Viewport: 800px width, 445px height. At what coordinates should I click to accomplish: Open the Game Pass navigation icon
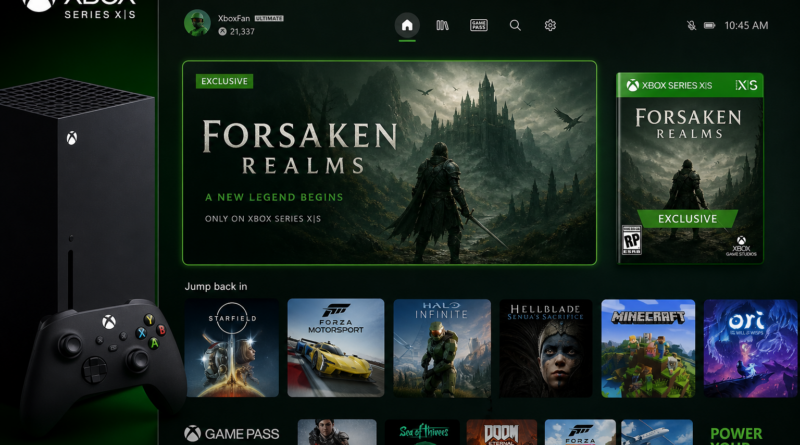click(479, 25)
